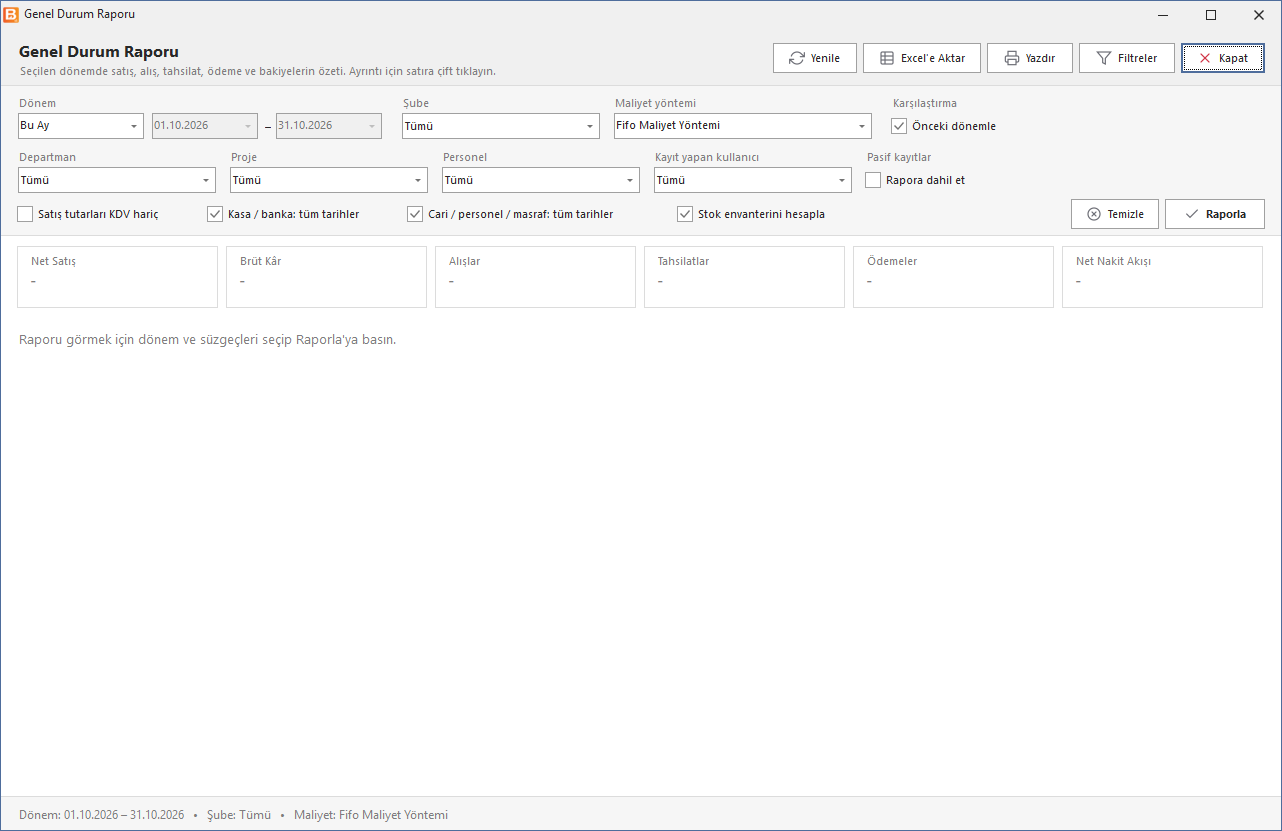
Task: Click the app logo in title bar
Action: point(12,15)
